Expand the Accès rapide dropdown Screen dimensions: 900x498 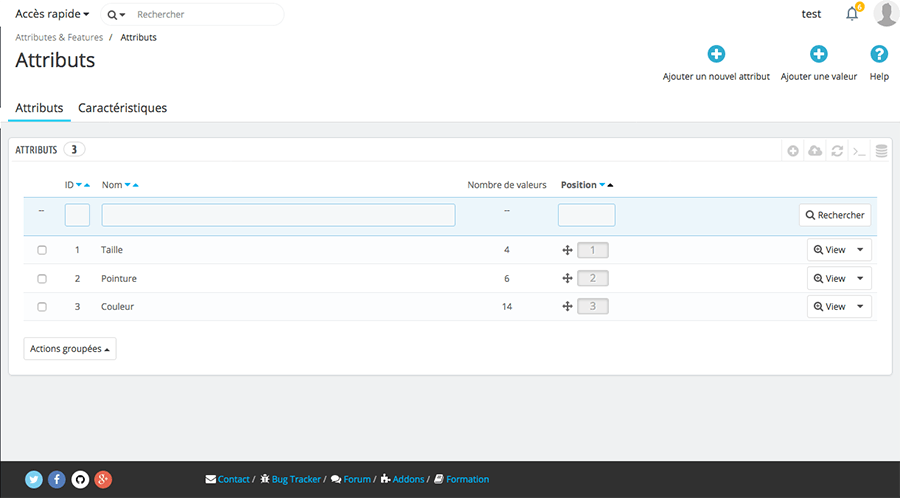coord(52,14)
